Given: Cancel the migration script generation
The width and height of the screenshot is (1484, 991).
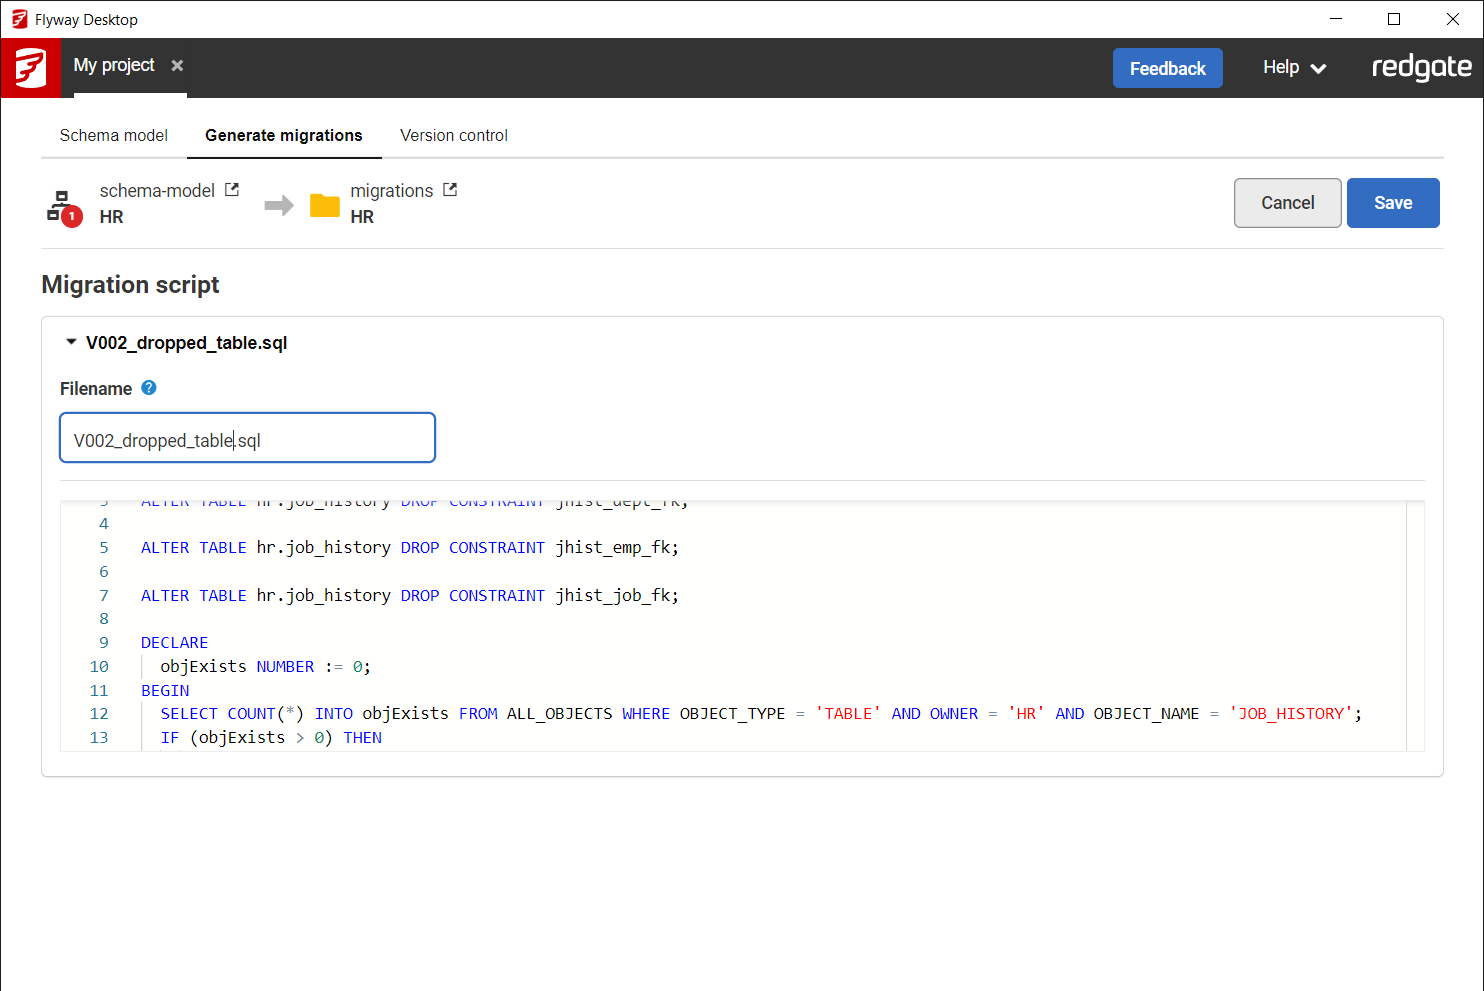Looking at the screenshot, I should pyautogui.click(x=1287, y=203).
